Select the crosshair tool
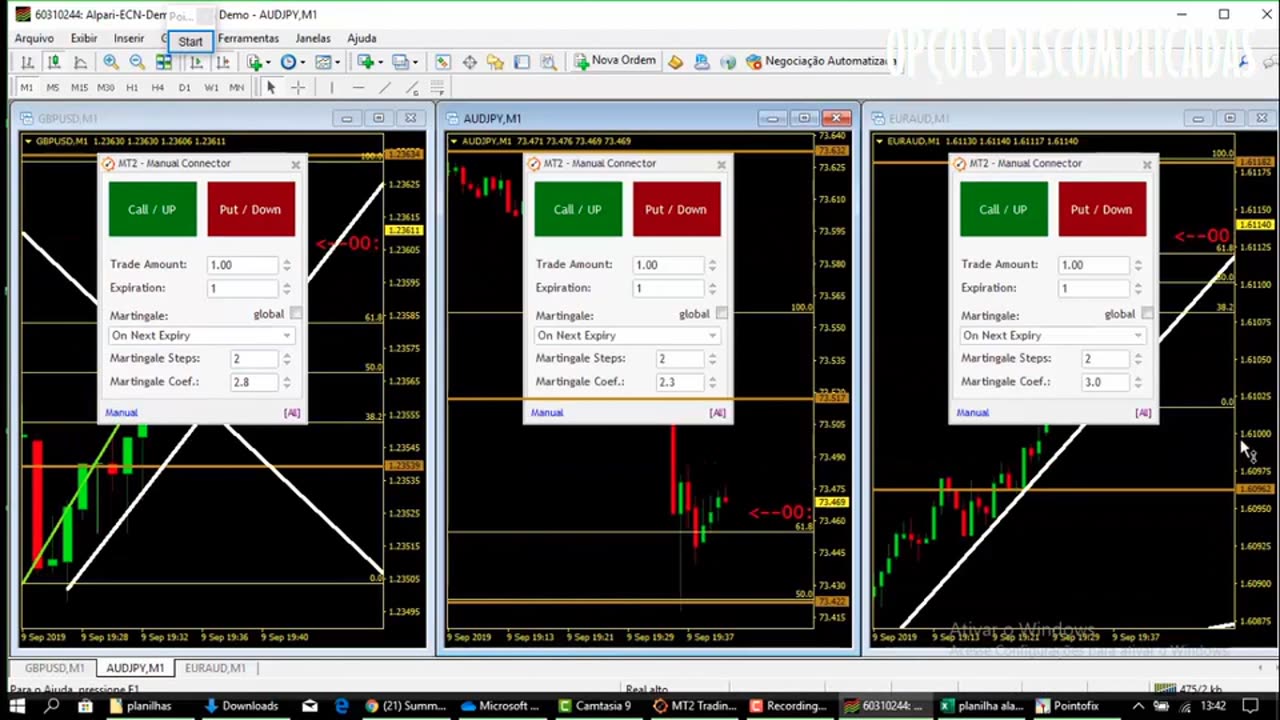The image size is (1280, 720). click(x=297, y=88)
